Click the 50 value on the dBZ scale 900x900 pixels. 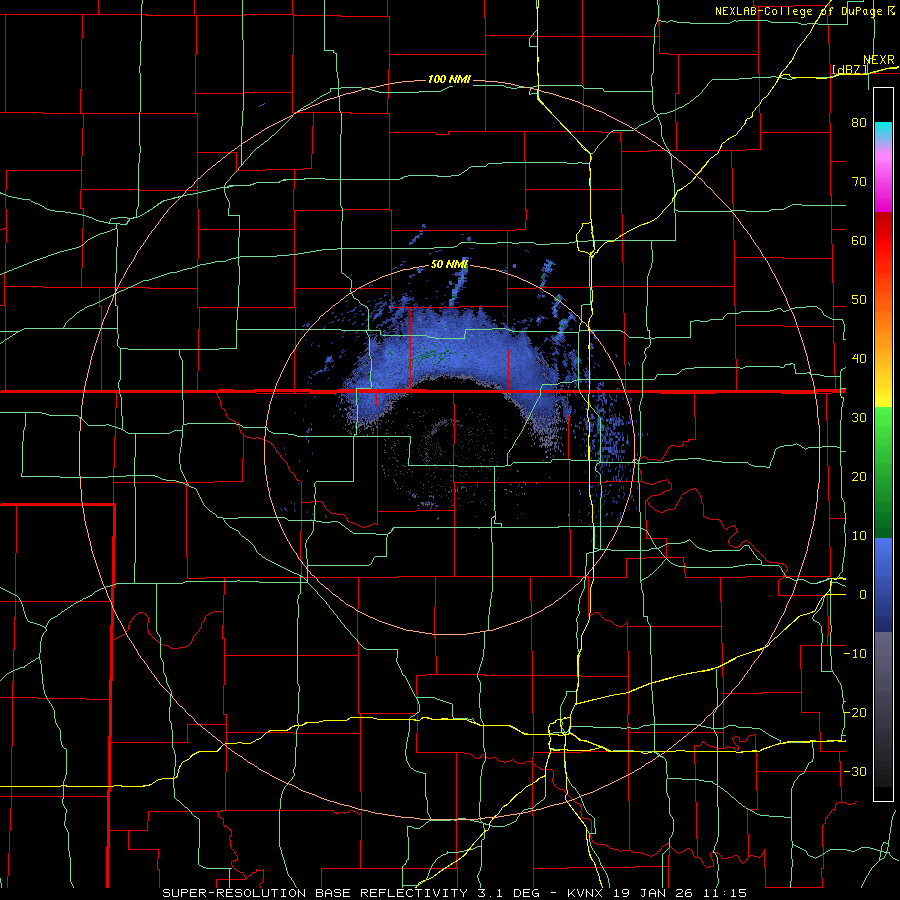coord(859,300)
